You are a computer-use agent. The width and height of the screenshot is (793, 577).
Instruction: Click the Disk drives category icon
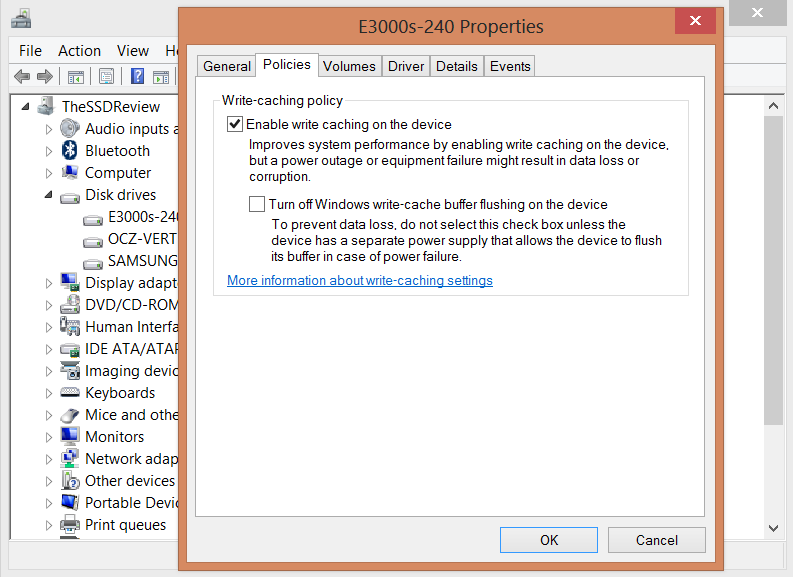[70, 197]
